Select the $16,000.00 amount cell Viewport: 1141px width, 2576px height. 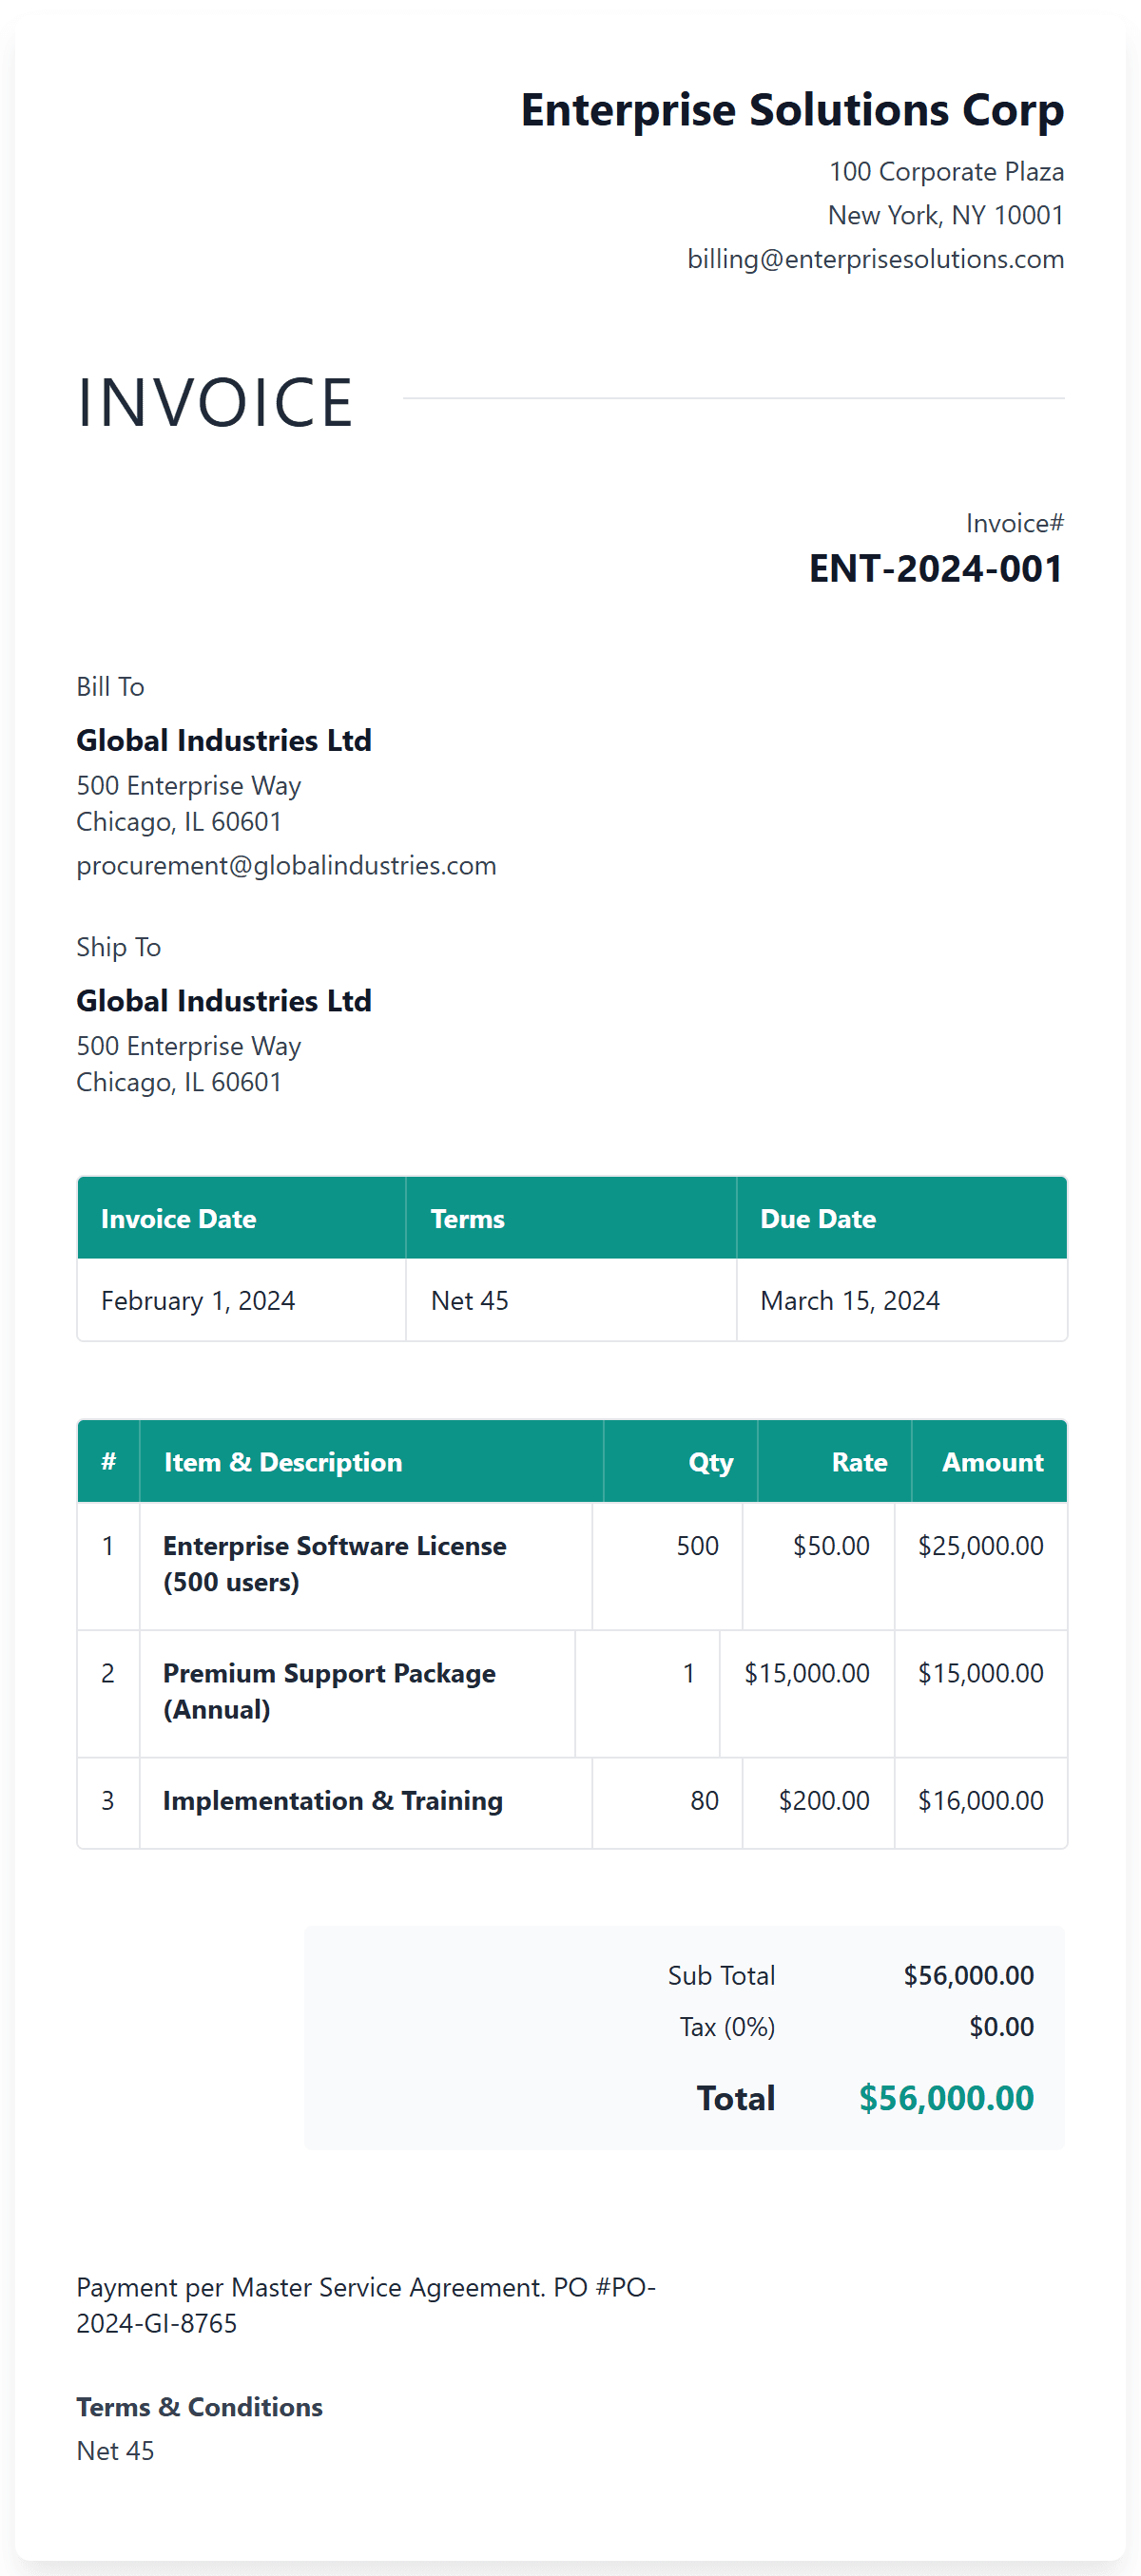pos(980,1801)
